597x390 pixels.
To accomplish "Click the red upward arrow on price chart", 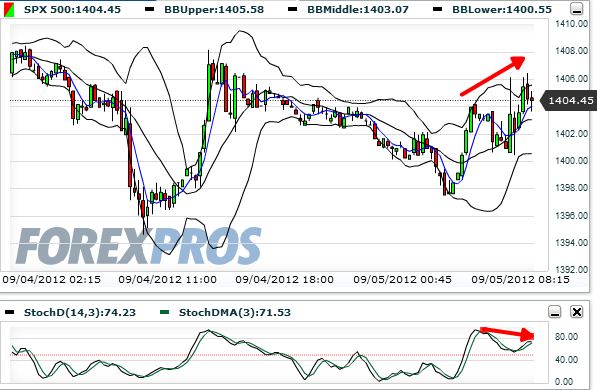I will [493, 76].
